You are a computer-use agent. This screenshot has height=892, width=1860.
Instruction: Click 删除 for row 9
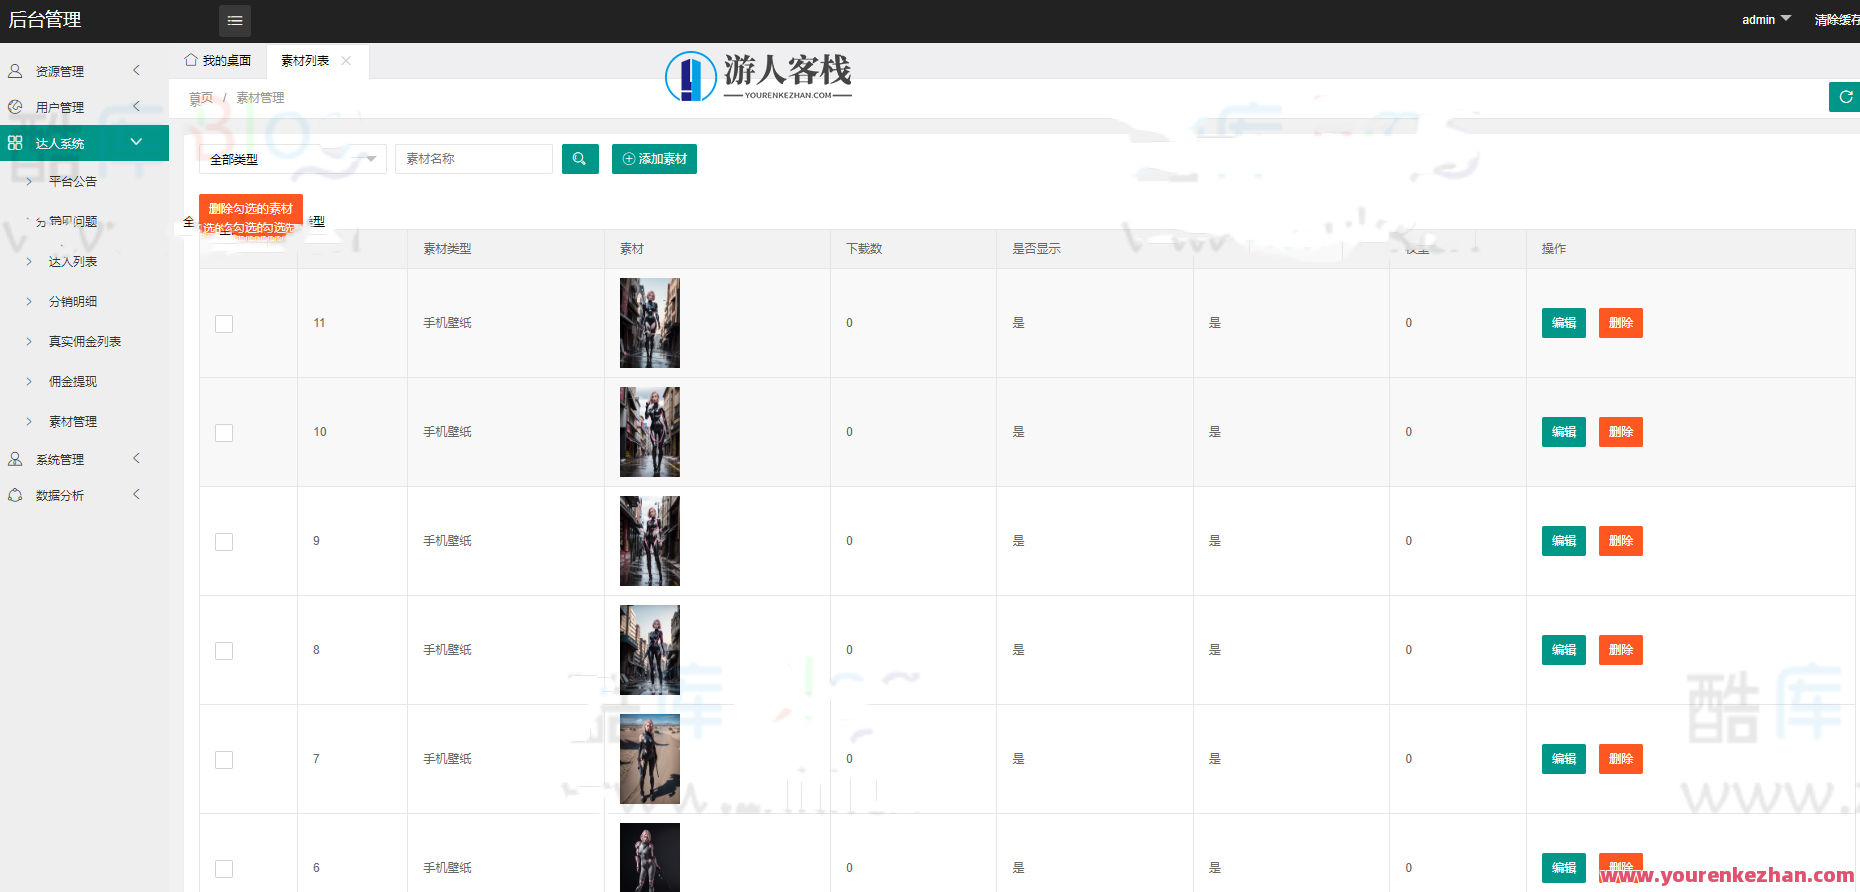pos(1621,541)
